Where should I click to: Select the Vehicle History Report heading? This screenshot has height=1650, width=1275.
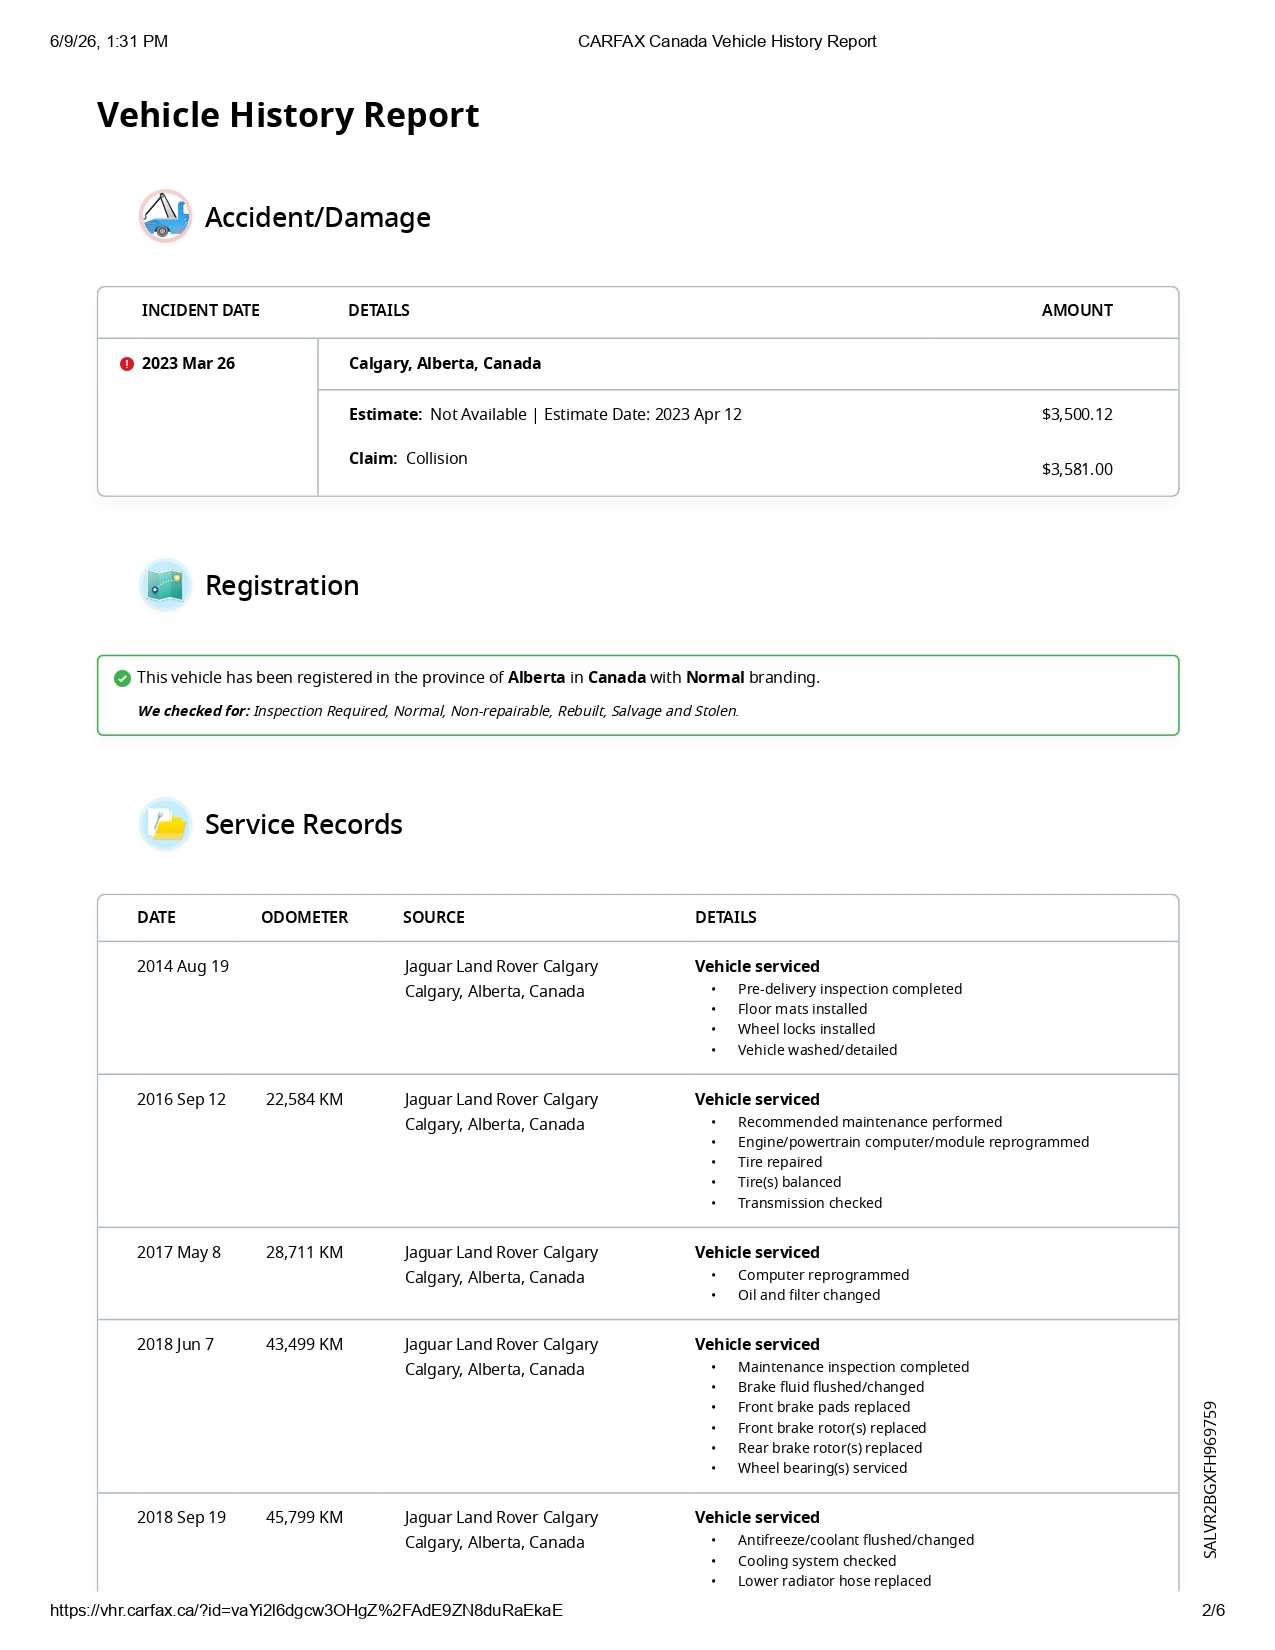288,115
